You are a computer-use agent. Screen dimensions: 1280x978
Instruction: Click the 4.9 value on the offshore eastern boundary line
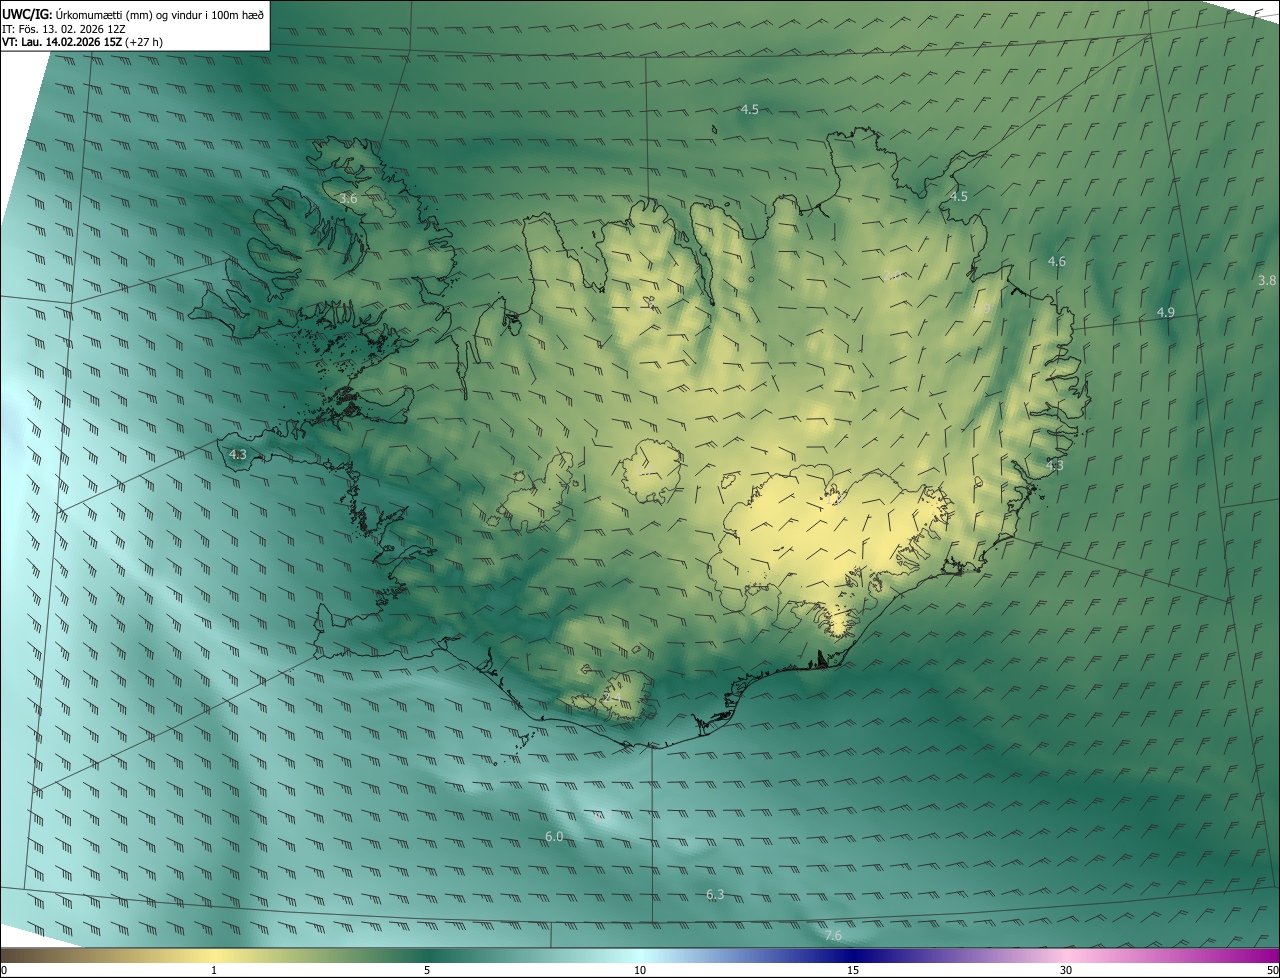tap(1165, 312)
